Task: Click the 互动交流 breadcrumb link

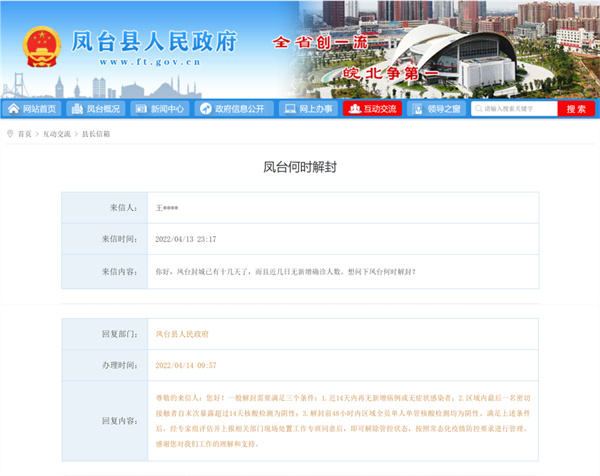Action: coord(57,133)
